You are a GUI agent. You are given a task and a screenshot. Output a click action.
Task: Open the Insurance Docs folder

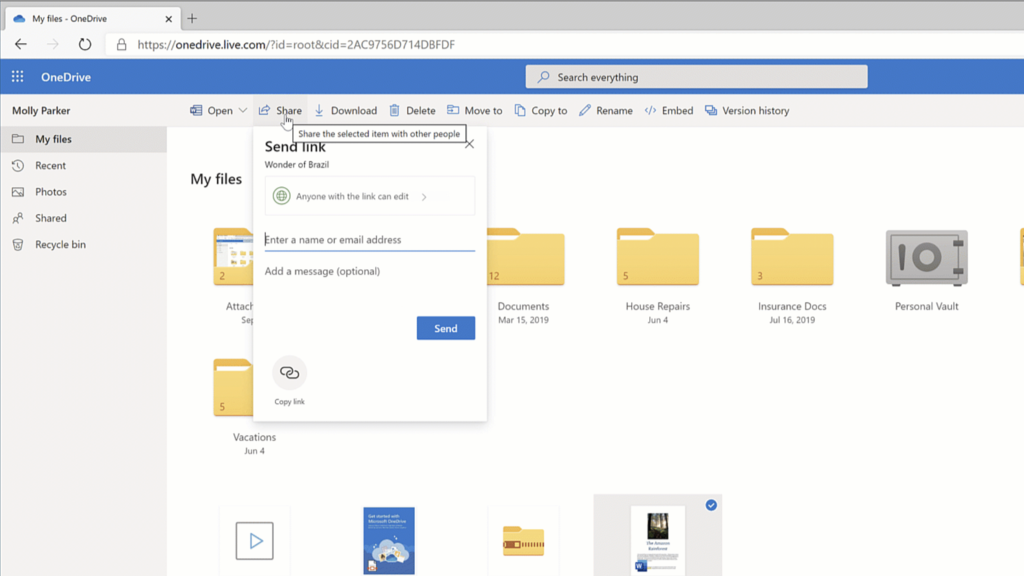click(x=792, y=257)
